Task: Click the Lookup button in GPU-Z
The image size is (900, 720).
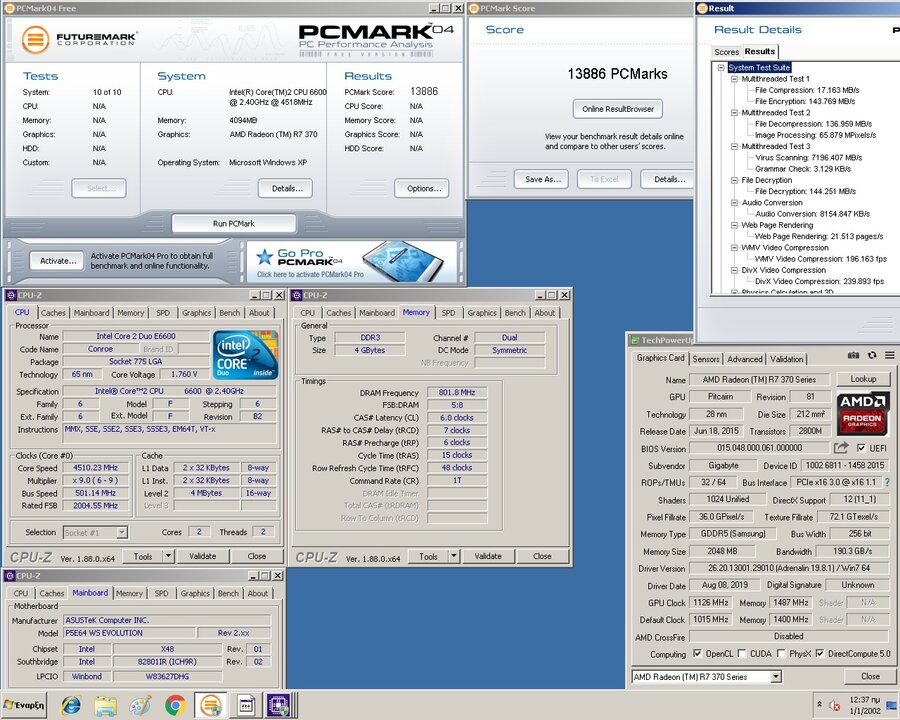Action: tap(863, 379)
